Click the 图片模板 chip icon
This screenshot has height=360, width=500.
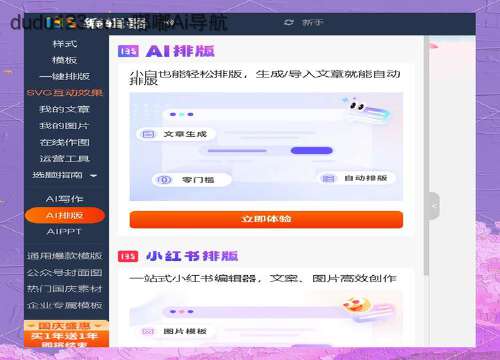click(148, 331)
